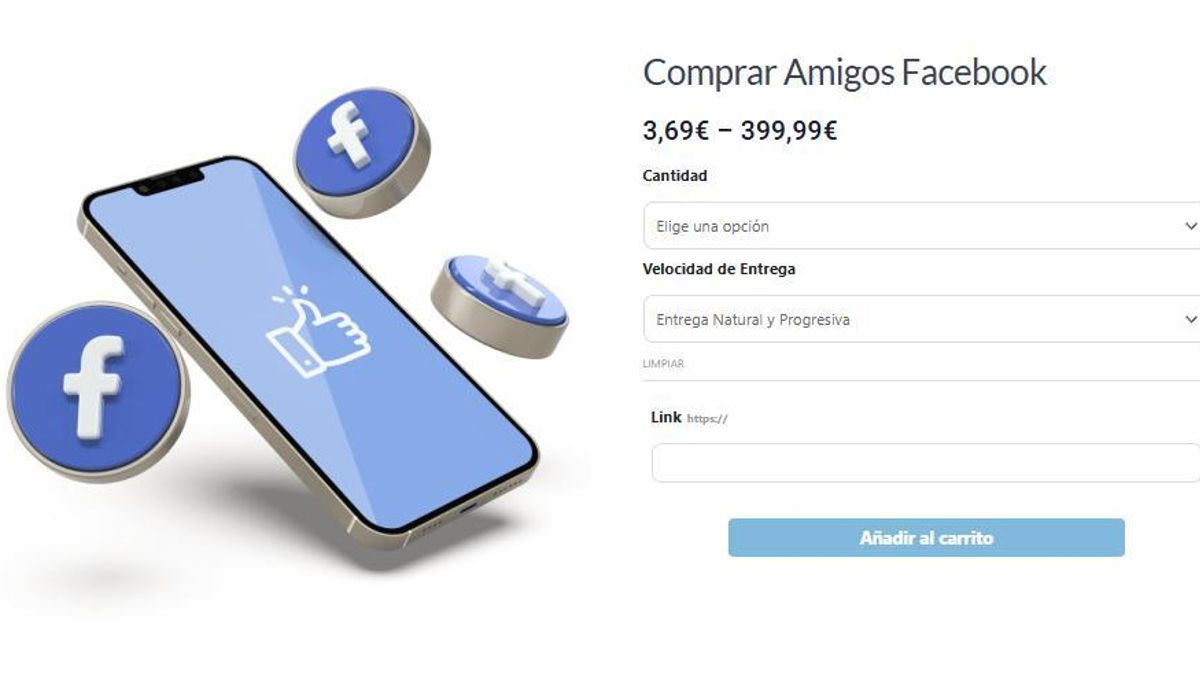Click the tilted Facebook coin beside the phone
This screenshot has width=1200, height=675.
click(x=499, y=304)
